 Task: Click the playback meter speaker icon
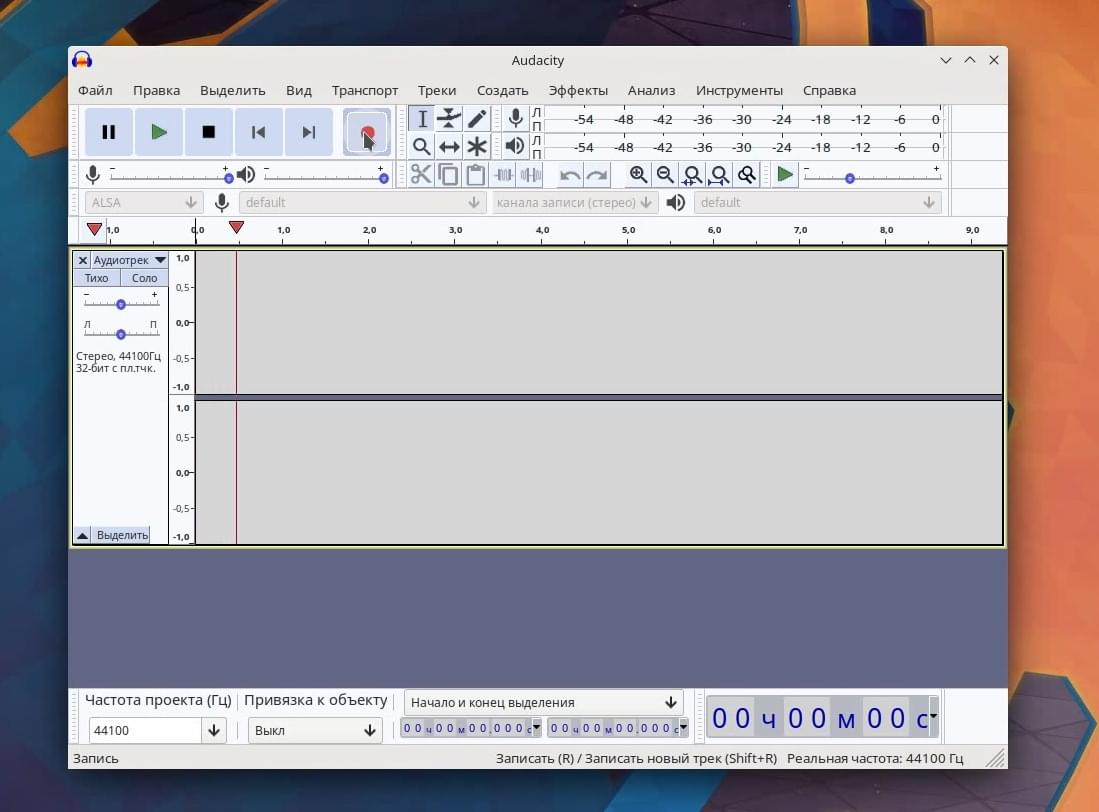[515, 146]
